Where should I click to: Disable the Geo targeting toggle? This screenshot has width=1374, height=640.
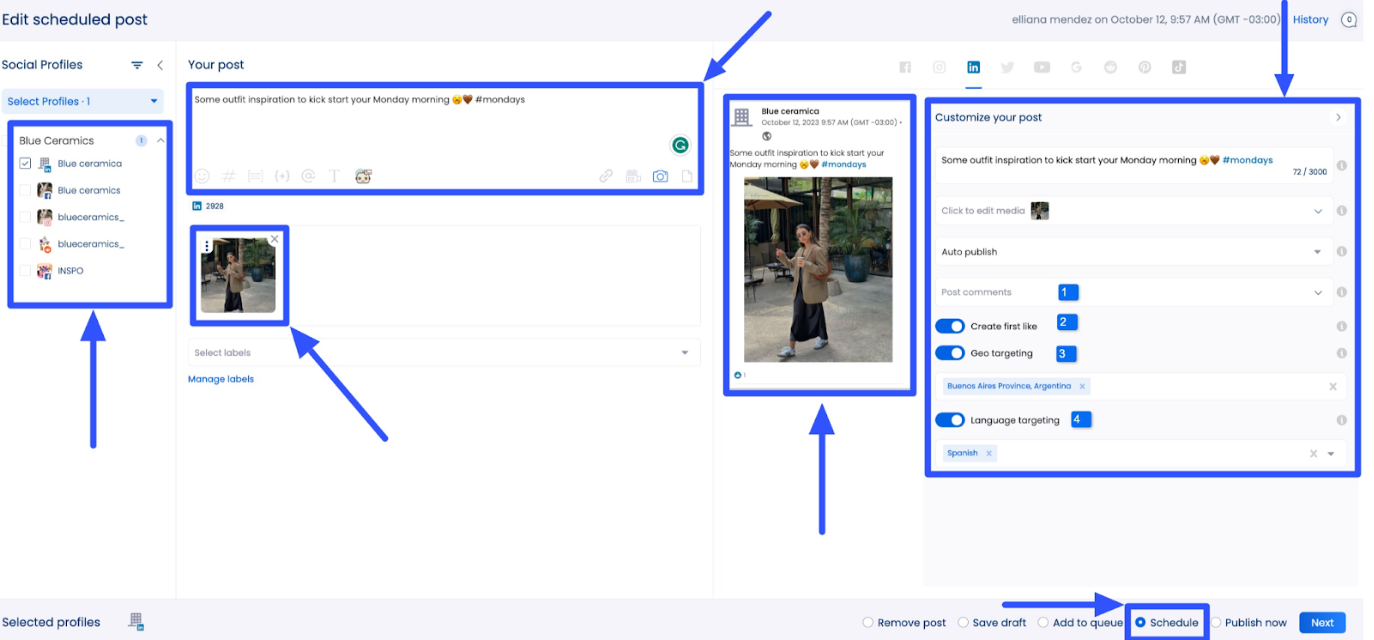949,352
